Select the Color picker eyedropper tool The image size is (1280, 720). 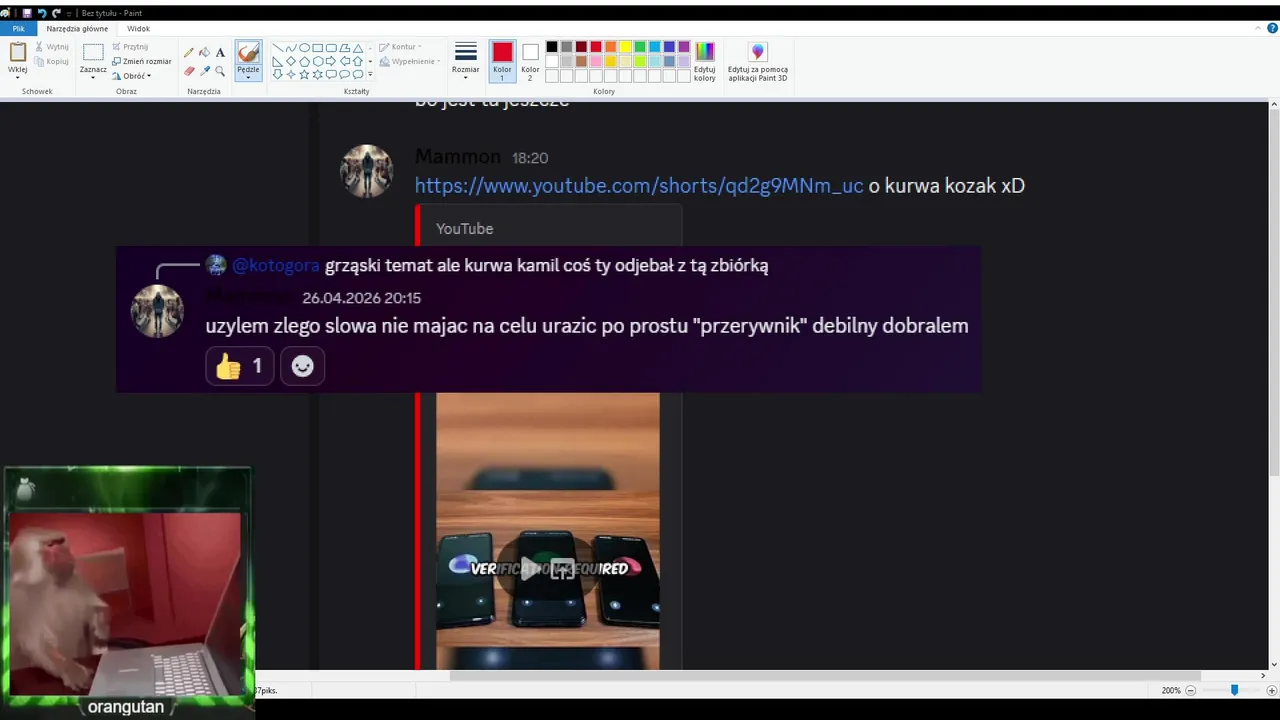(x=205, y=71)
